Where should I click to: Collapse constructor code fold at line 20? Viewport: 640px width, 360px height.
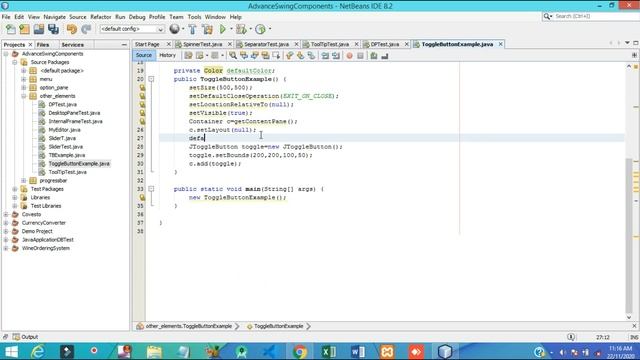coord(151,79)
